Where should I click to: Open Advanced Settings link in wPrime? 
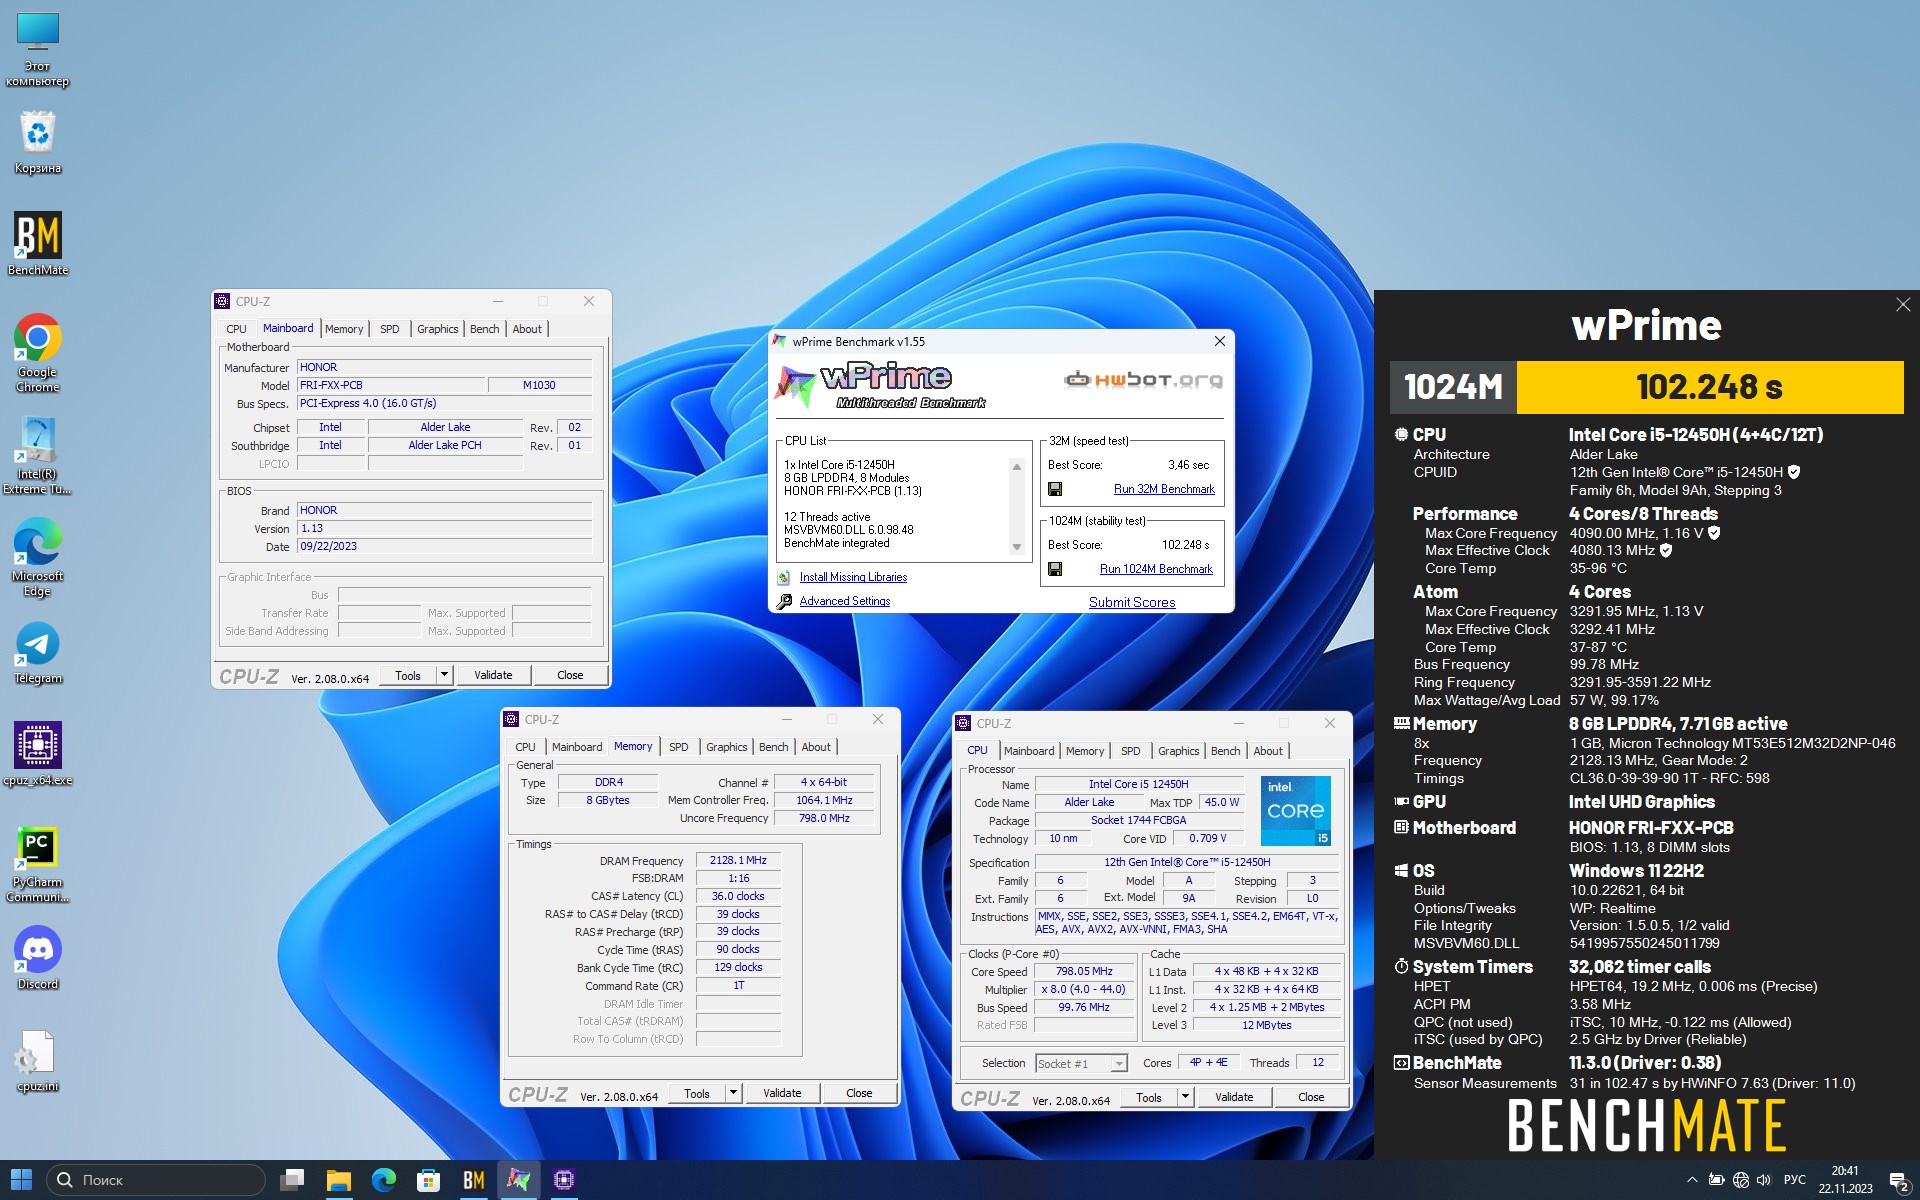point(844,601)
